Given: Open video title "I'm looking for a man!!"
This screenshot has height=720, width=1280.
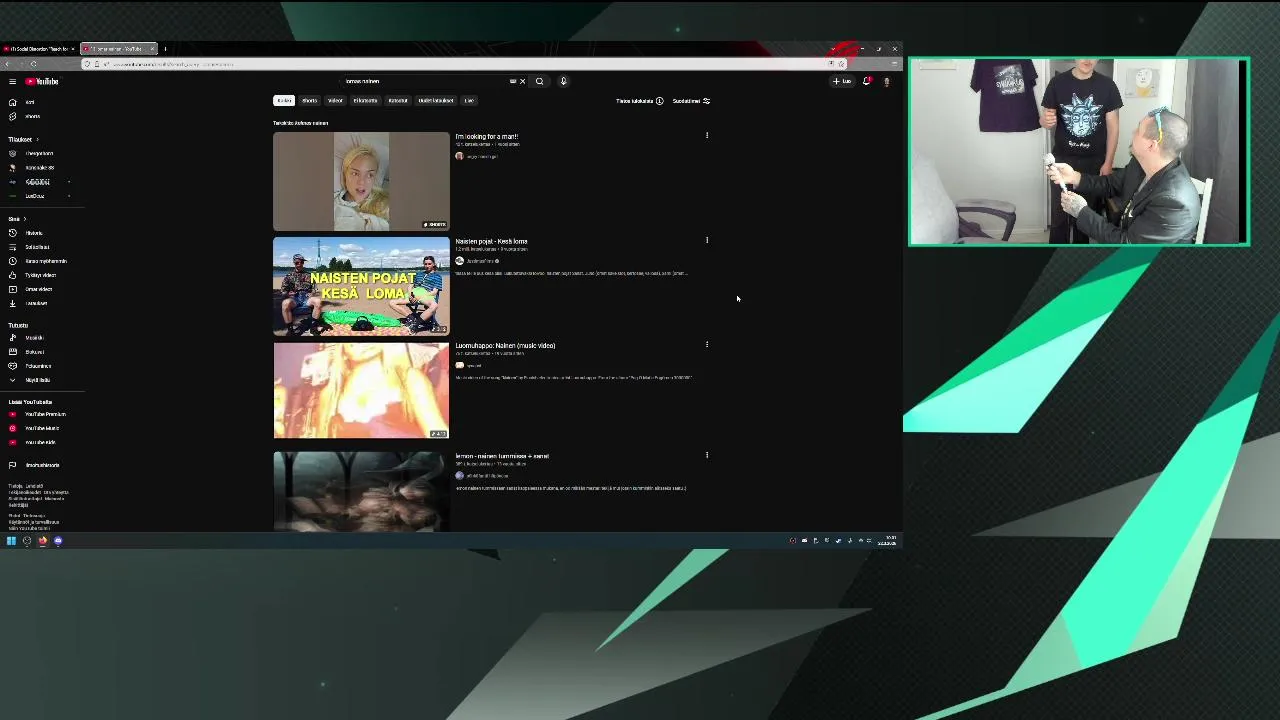Looking at the screenshot, I should click(486, 136).
